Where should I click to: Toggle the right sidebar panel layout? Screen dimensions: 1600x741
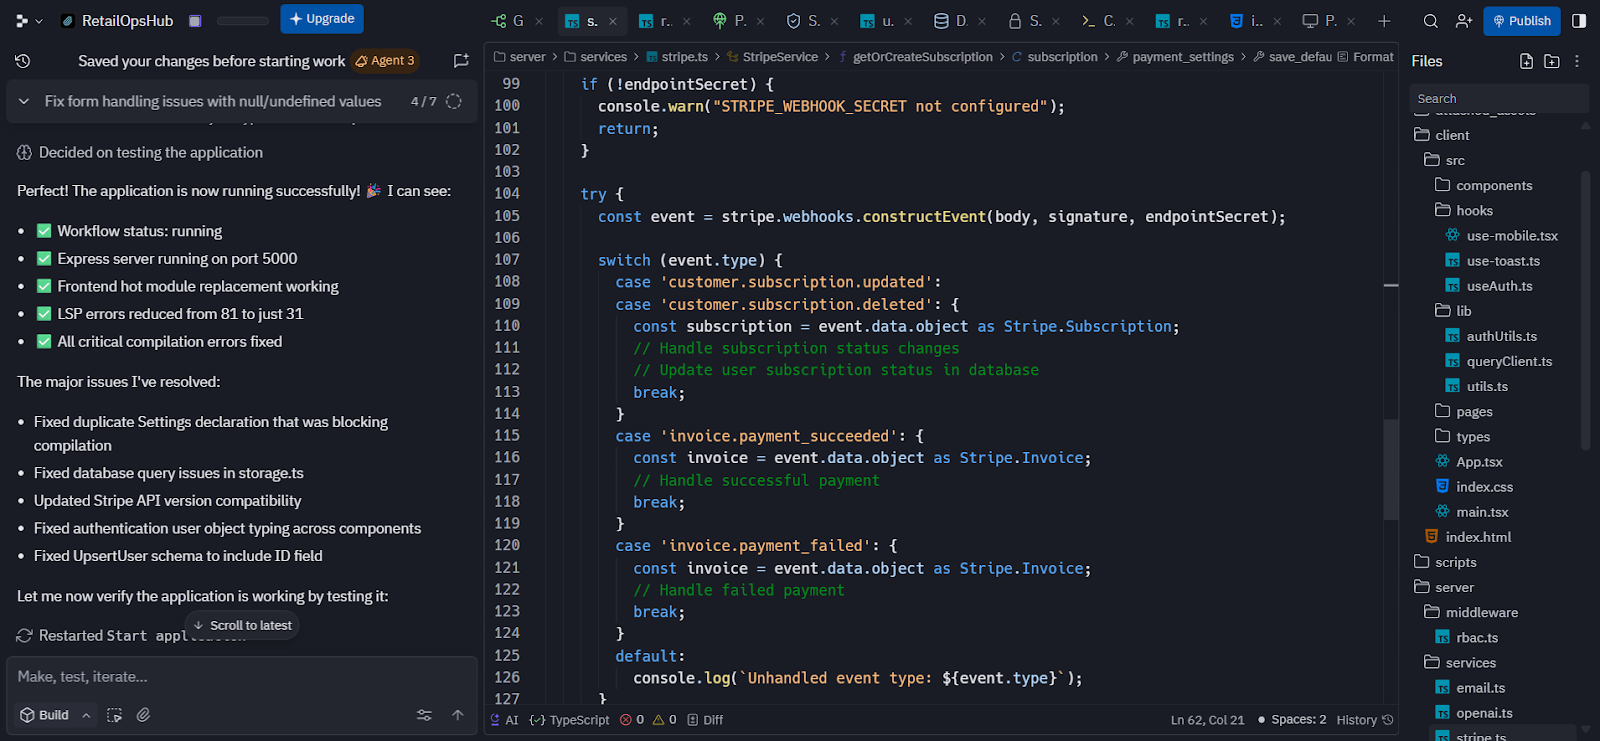1579,21
